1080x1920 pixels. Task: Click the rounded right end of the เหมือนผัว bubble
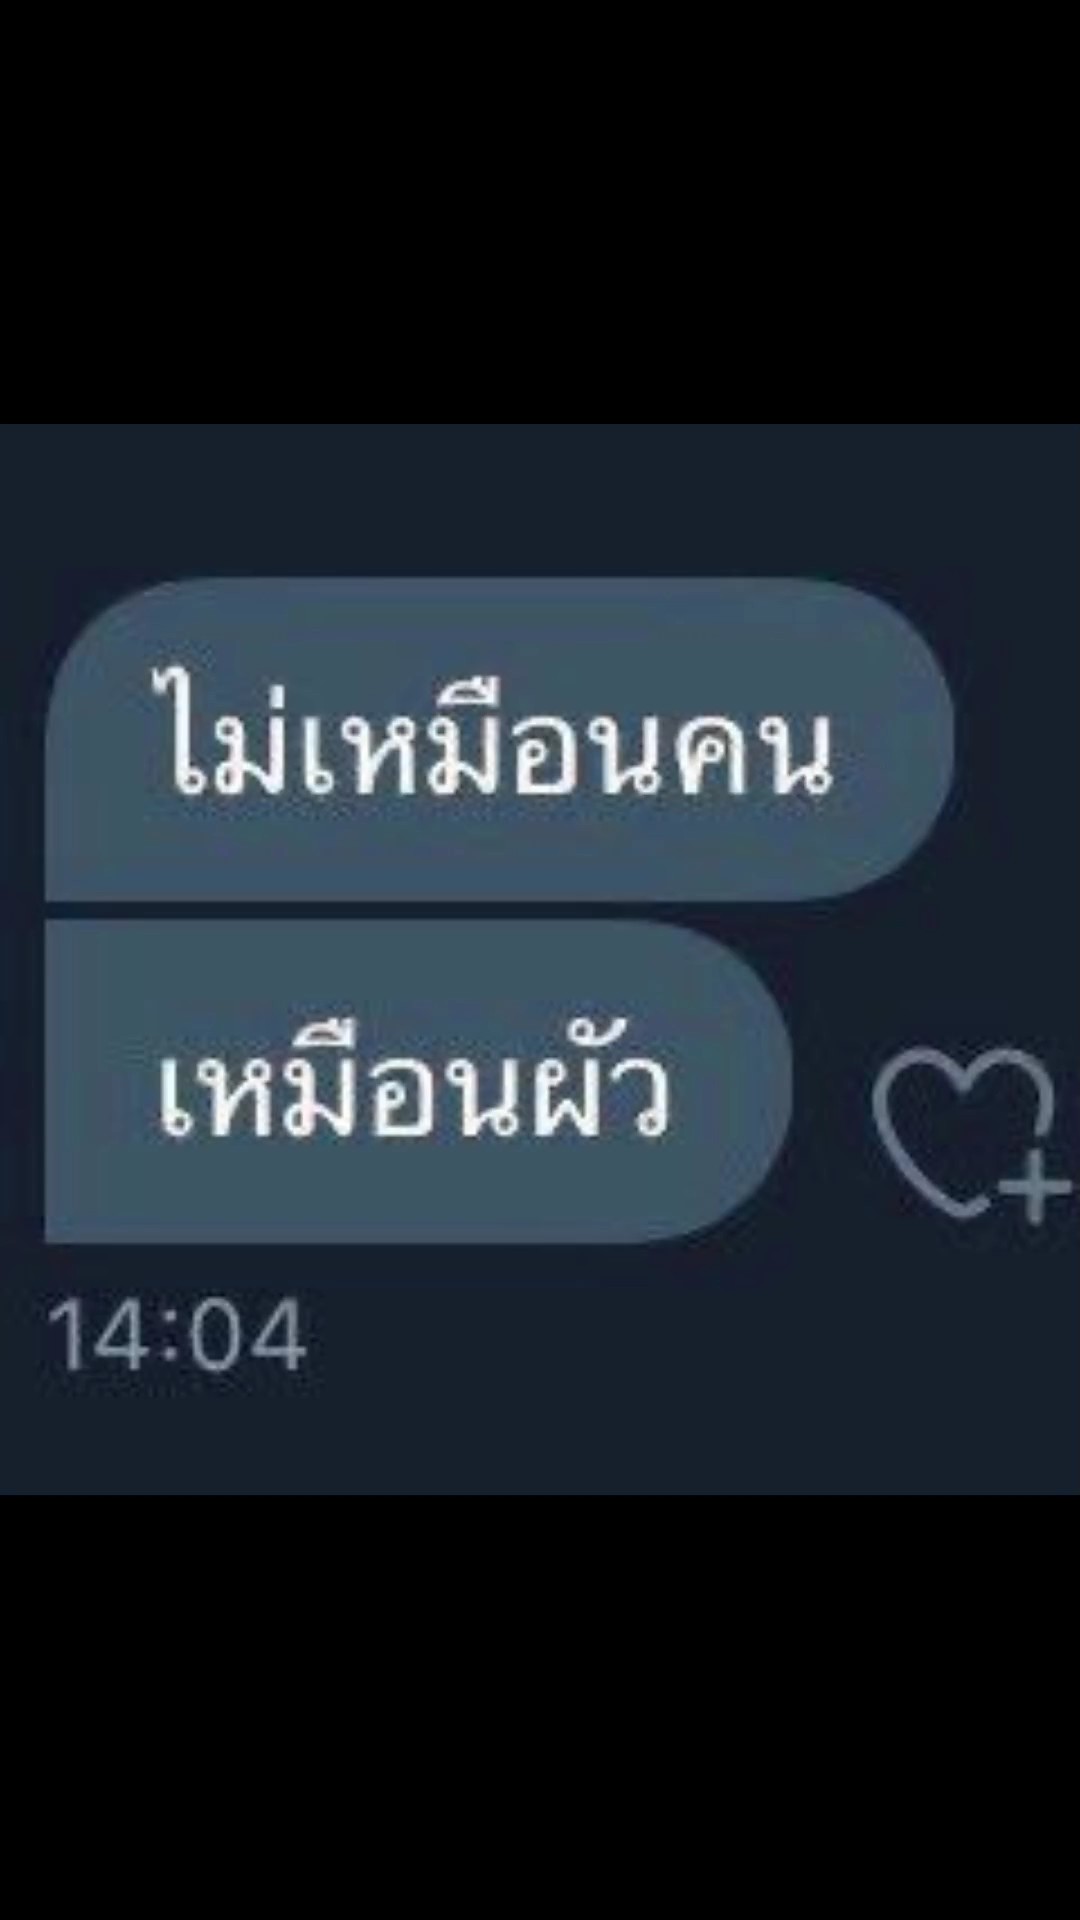coord(745,1082)
